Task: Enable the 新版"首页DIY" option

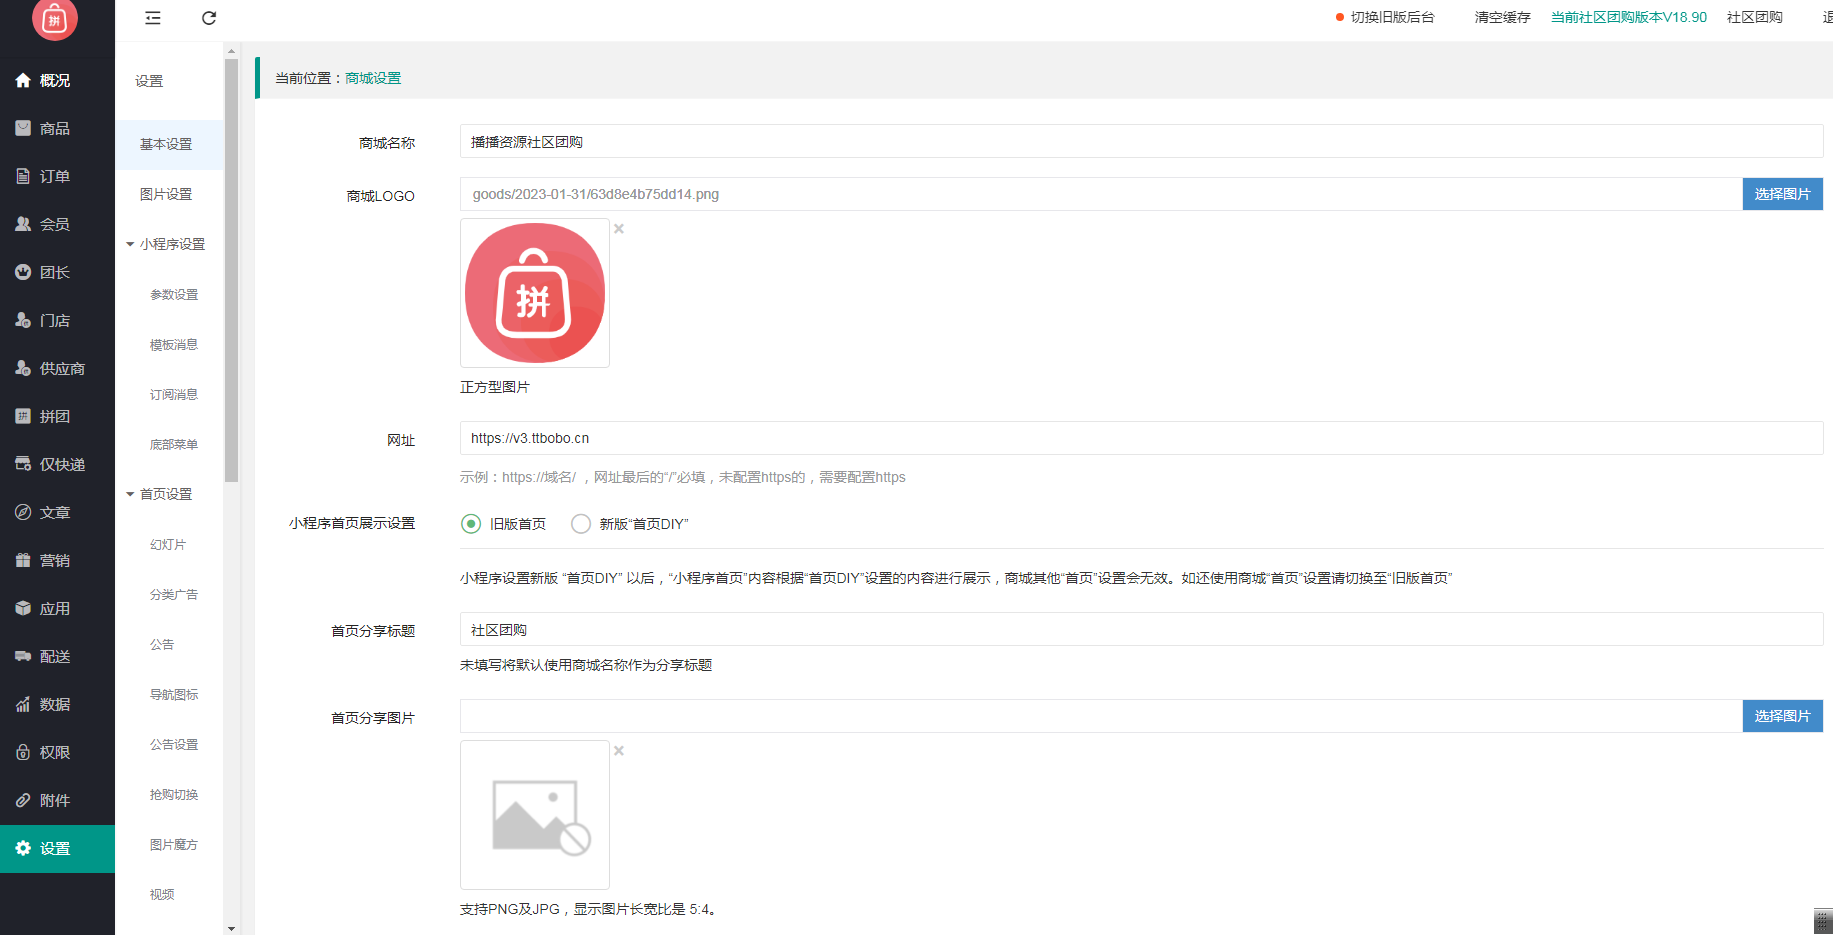Action: [581, 523]
